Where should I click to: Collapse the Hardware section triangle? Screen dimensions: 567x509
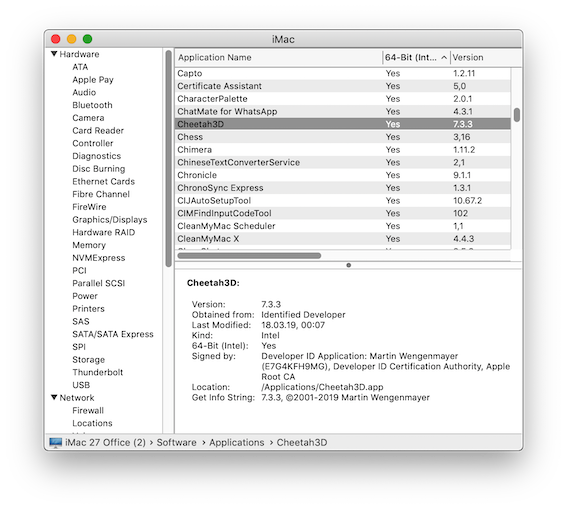click(x=54, y=54)
